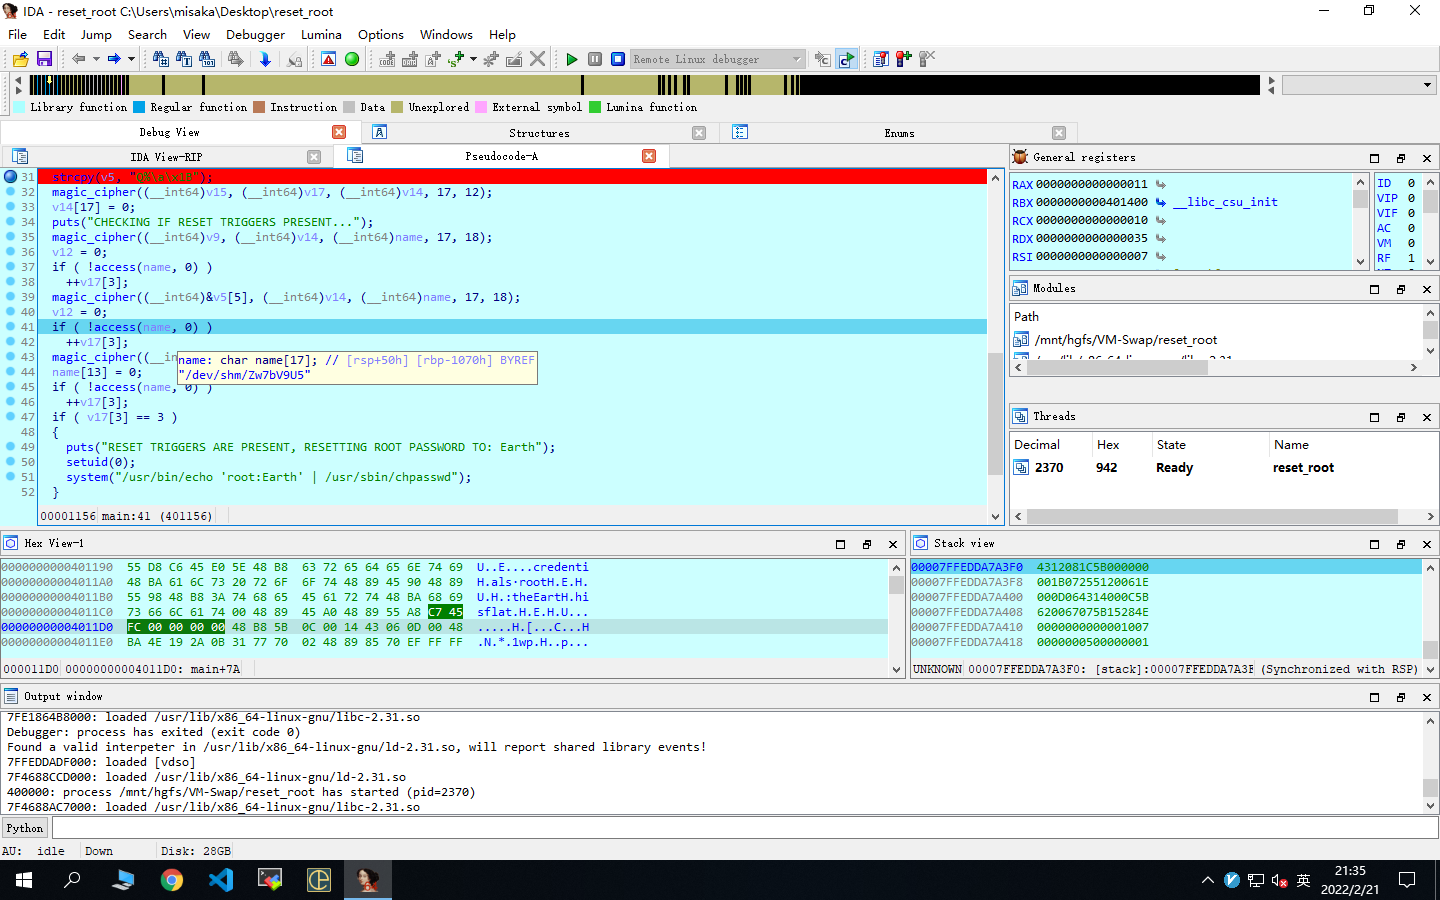Toggle breakpoint on line 31

click(x=11, y=177)
